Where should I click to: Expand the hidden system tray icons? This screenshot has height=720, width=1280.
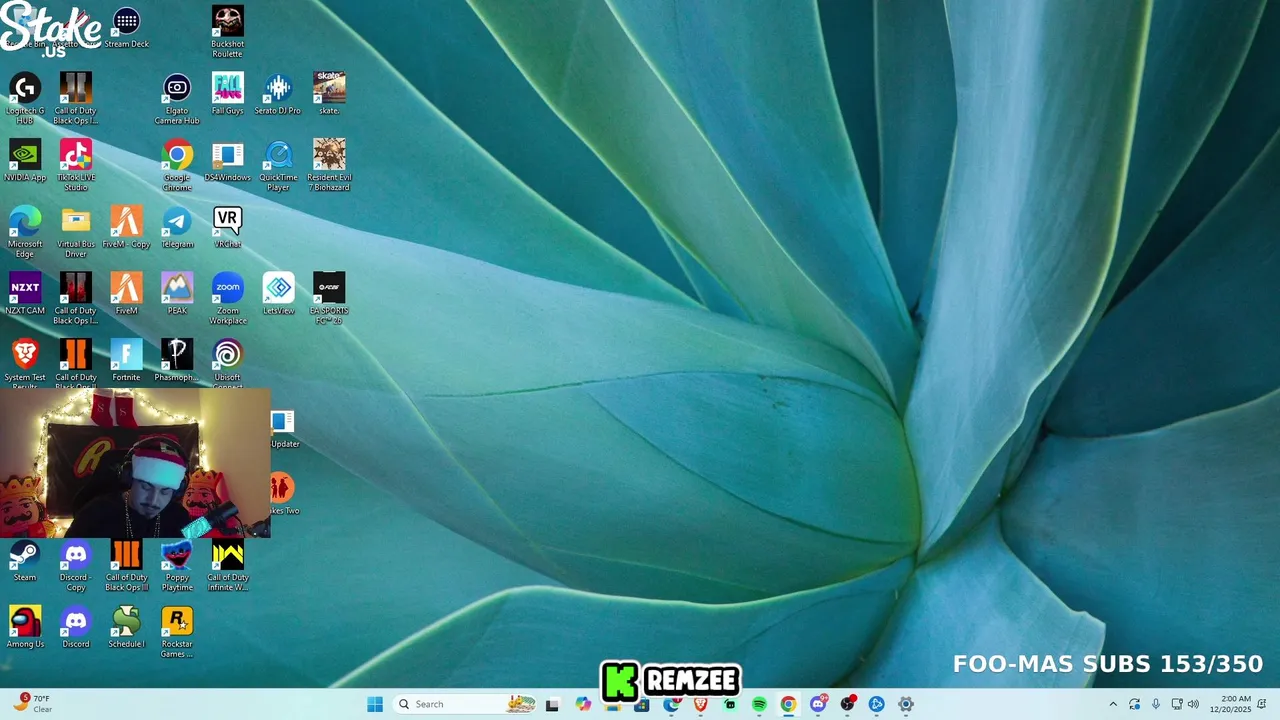(1113, 704)
